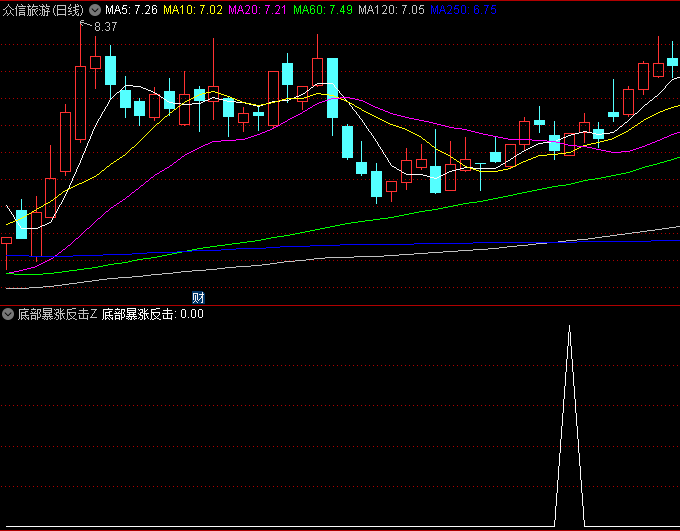Select the 众信旅游(日线) stock title
This screenshot has height=531, width=680.
coord(43,10)
